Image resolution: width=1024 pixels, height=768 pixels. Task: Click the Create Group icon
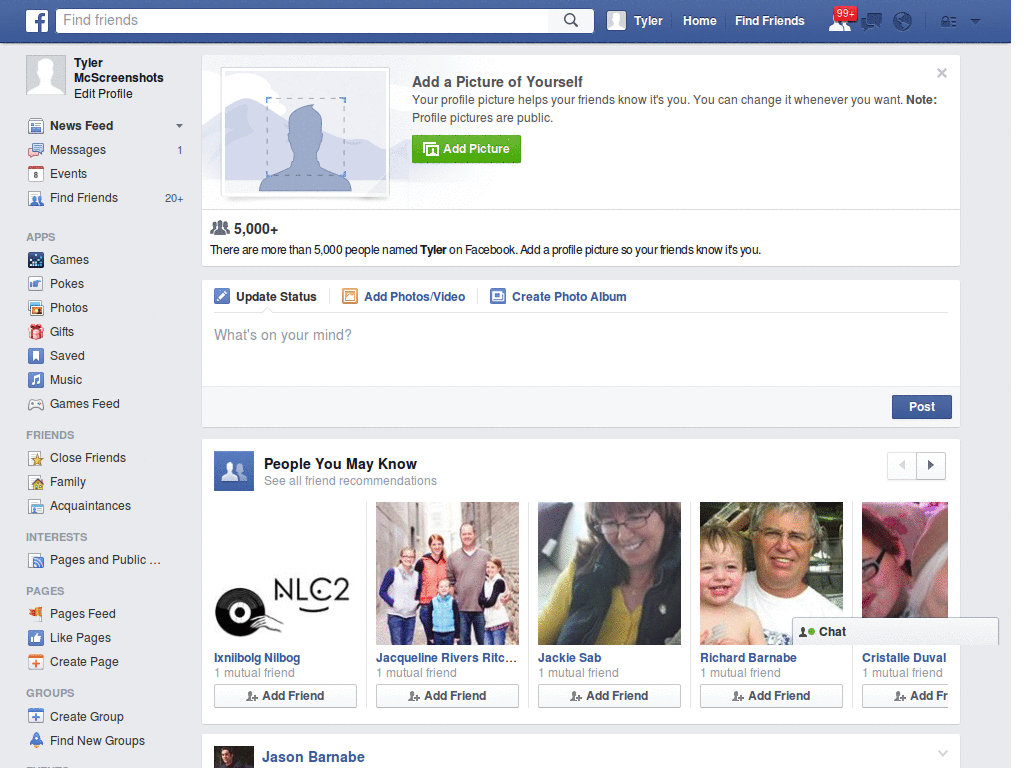pyautogui.click(x=36, y=716)
